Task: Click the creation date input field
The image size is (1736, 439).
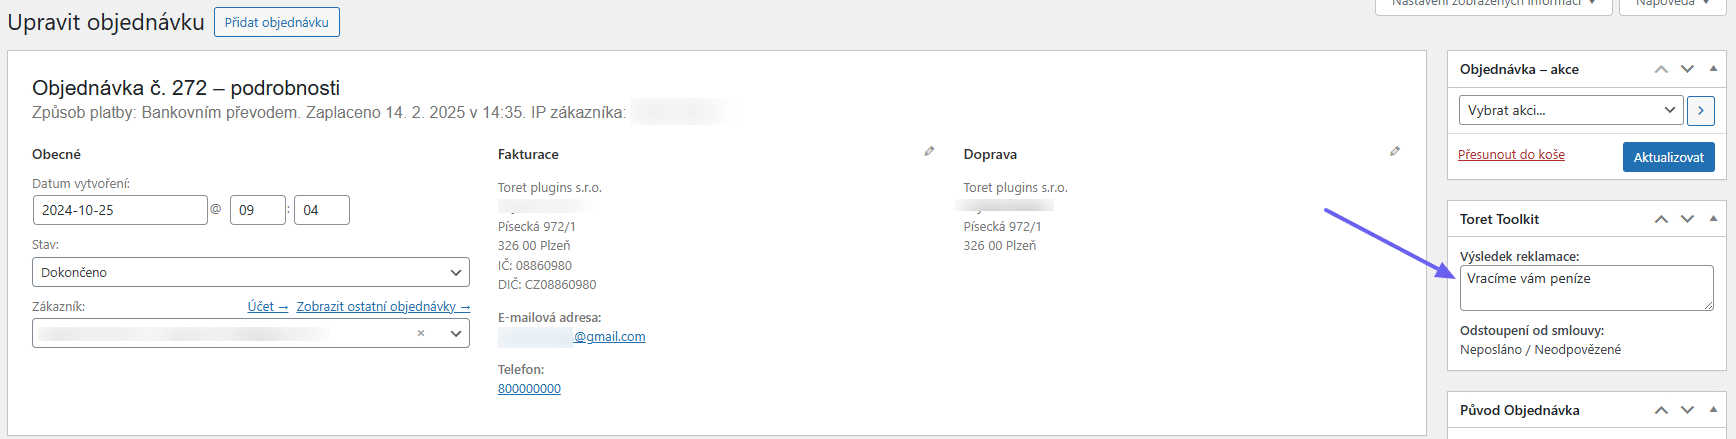Action: (x=120, y=210)
